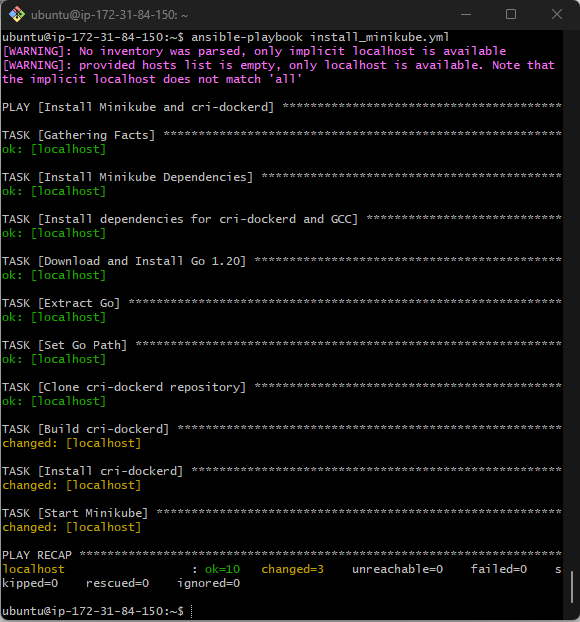Click changed: [localhost] under Install cri-dockerd

tap(71, 486)
